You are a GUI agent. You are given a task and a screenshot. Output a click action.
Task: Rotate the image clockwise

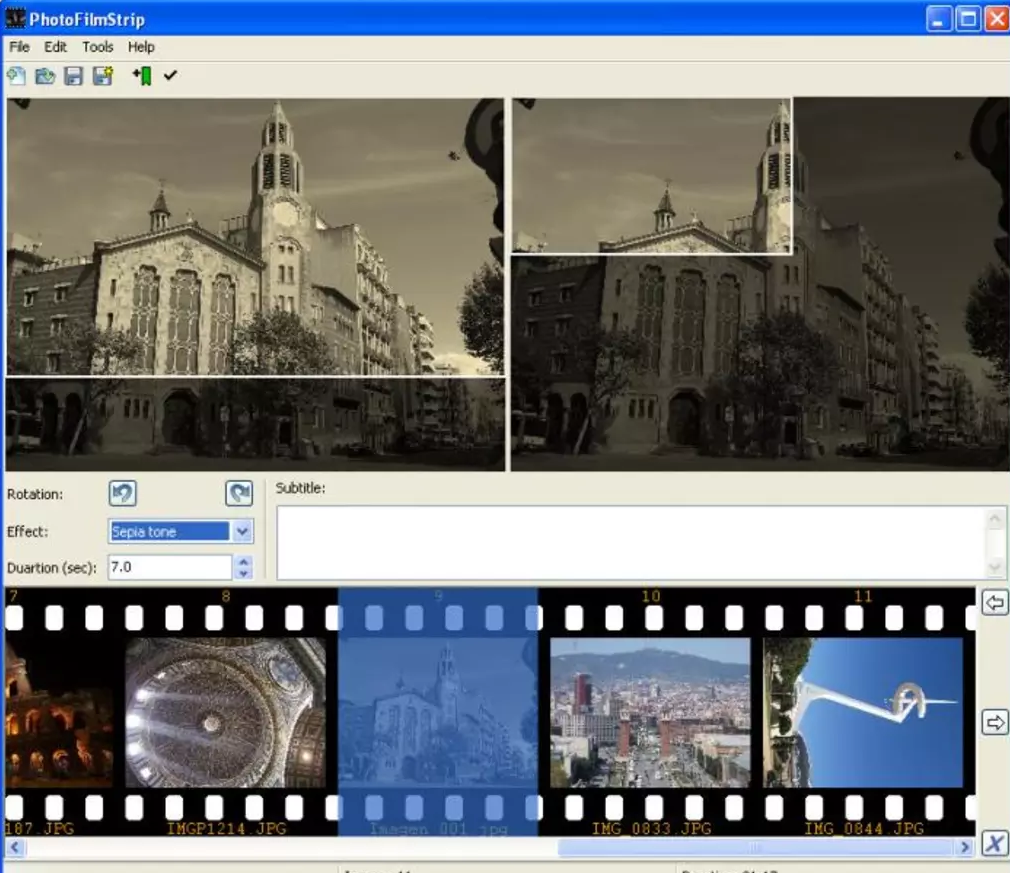pos(239,493)
